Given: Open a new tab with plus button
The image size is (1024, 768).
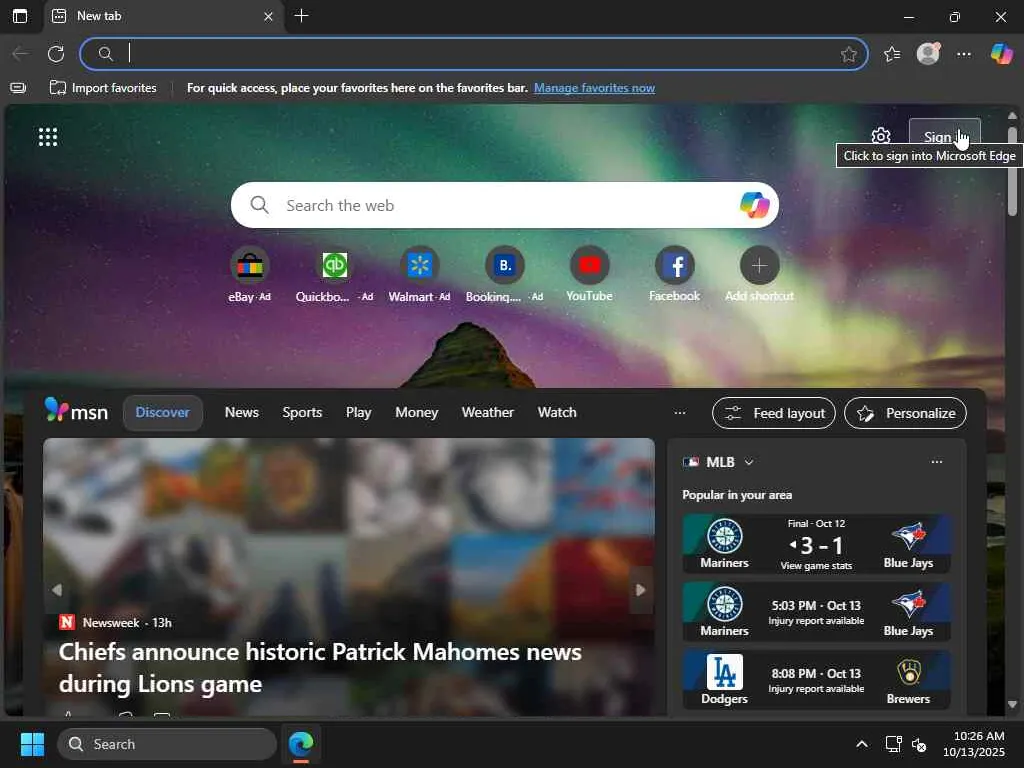Looking at the screenshot, I should [x=301, y=16].
